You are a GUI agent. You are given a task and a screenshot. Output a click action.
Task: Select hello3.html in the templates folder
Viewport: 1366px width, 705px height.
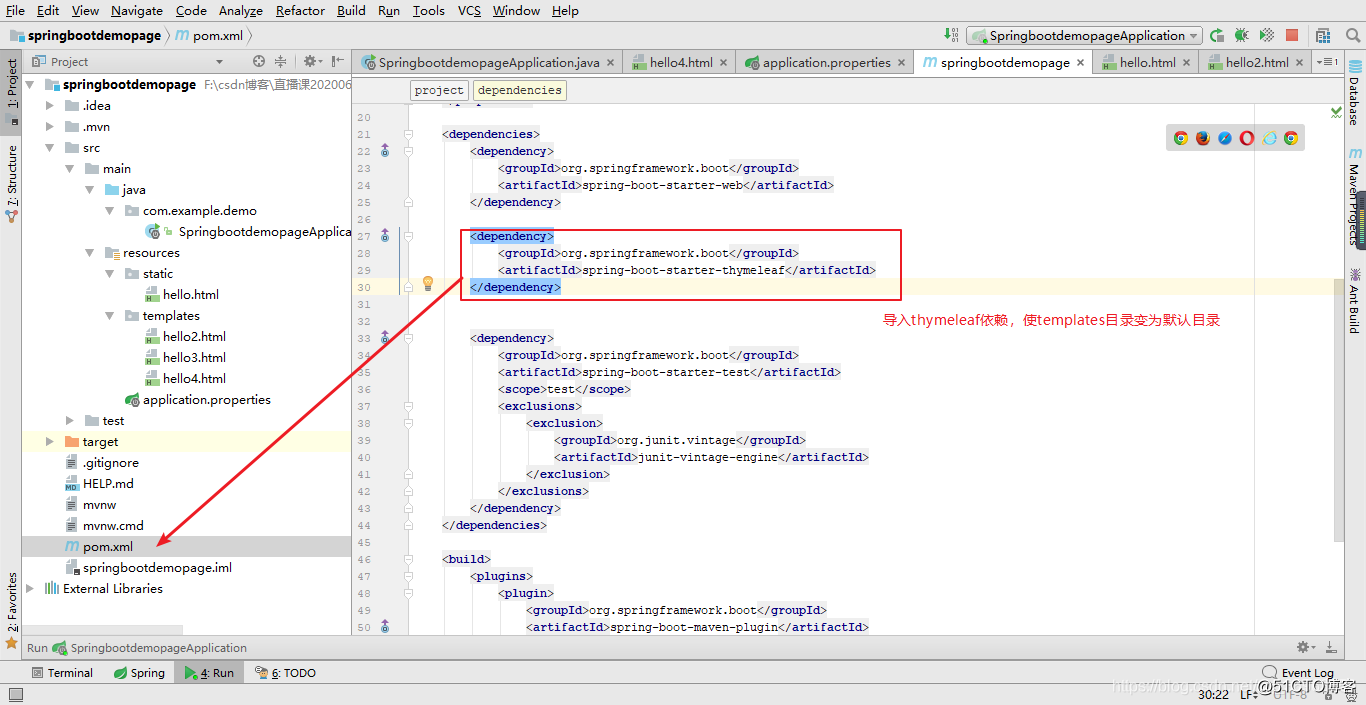click(194, 357)
